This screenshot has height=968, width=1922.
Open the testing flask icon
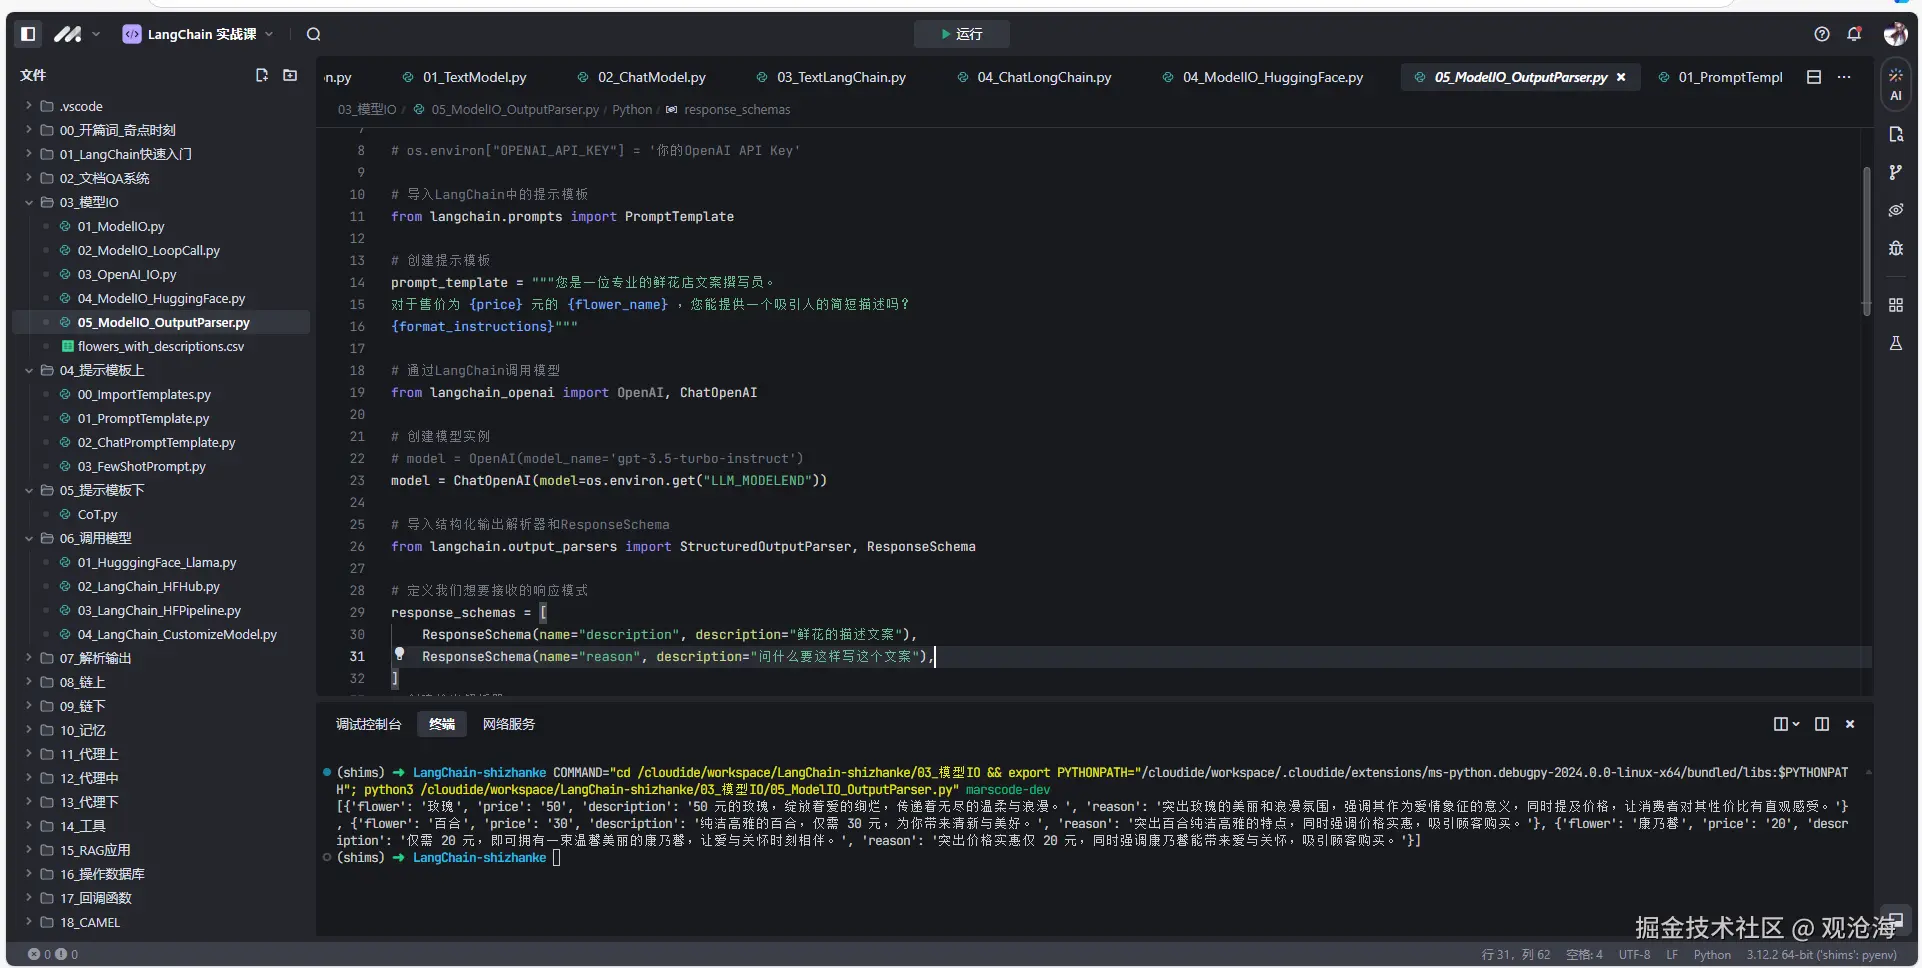(1895, 343)
